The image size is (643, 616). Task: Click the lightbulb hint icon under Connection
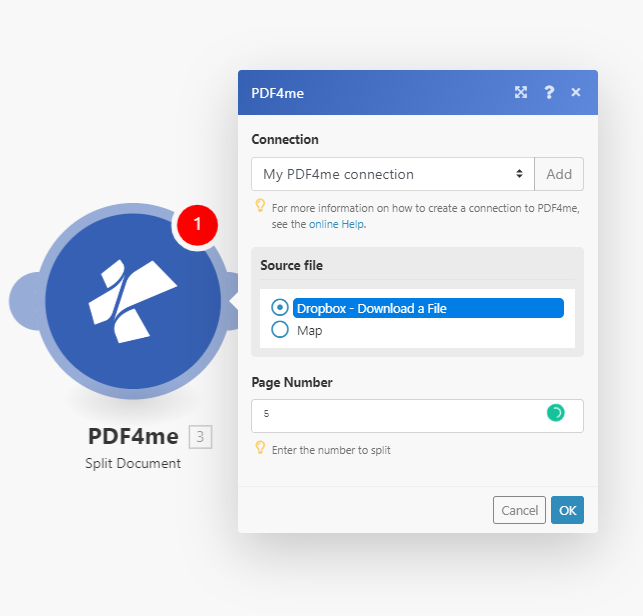(260, 207)
